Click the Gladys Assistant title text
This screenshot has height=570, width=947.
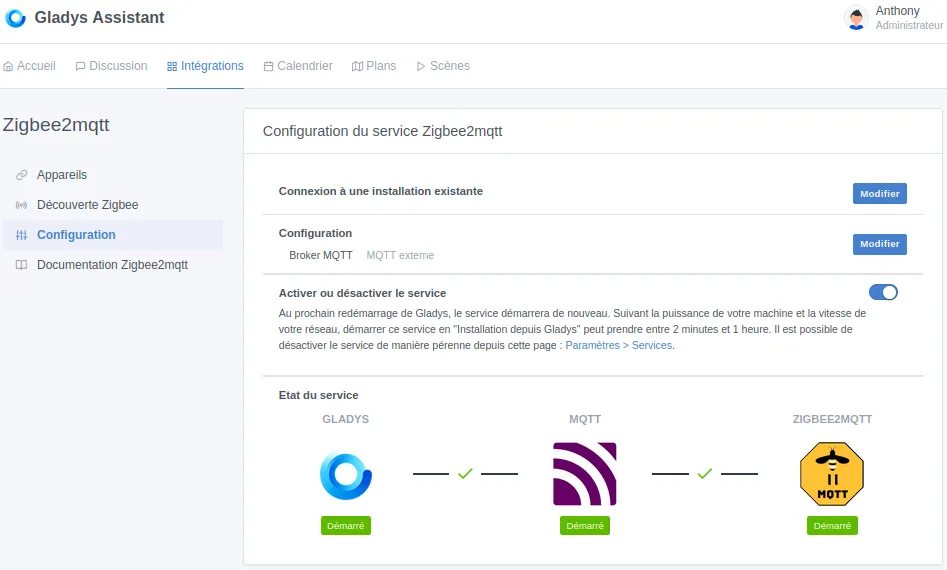pyautogui.click(x=99, y=18)
